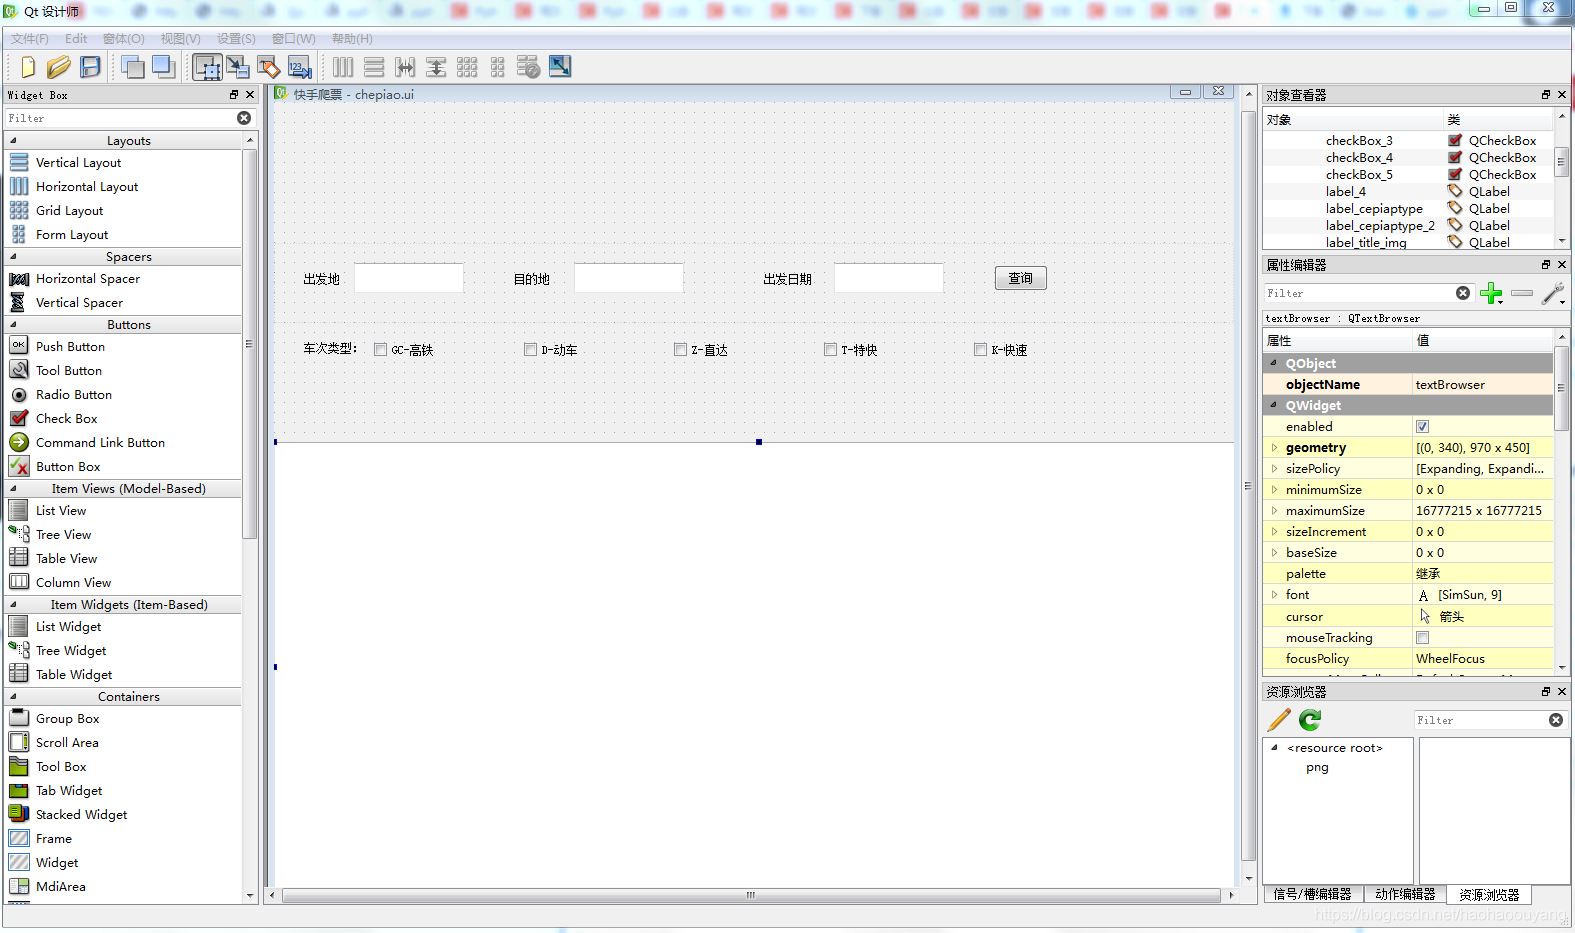This screenshot has height=933, width=1575.
Task: Reload resources with the green arrow icon
Action: pos(1310,720)
